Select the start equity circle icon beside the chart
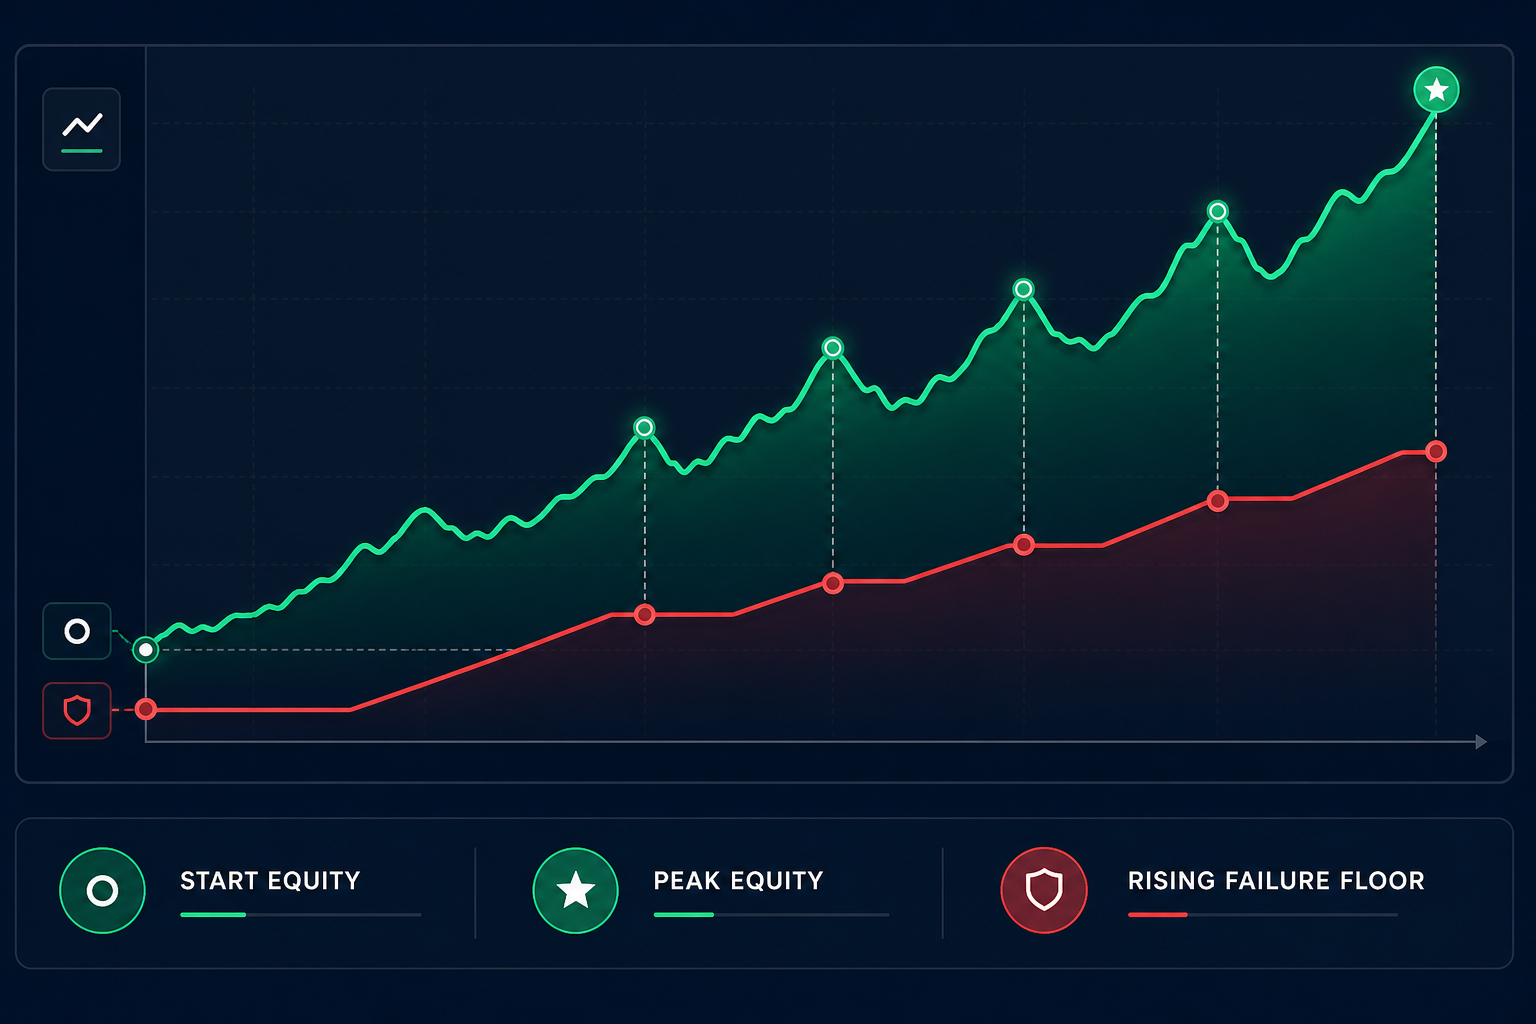 coord(77,631)
